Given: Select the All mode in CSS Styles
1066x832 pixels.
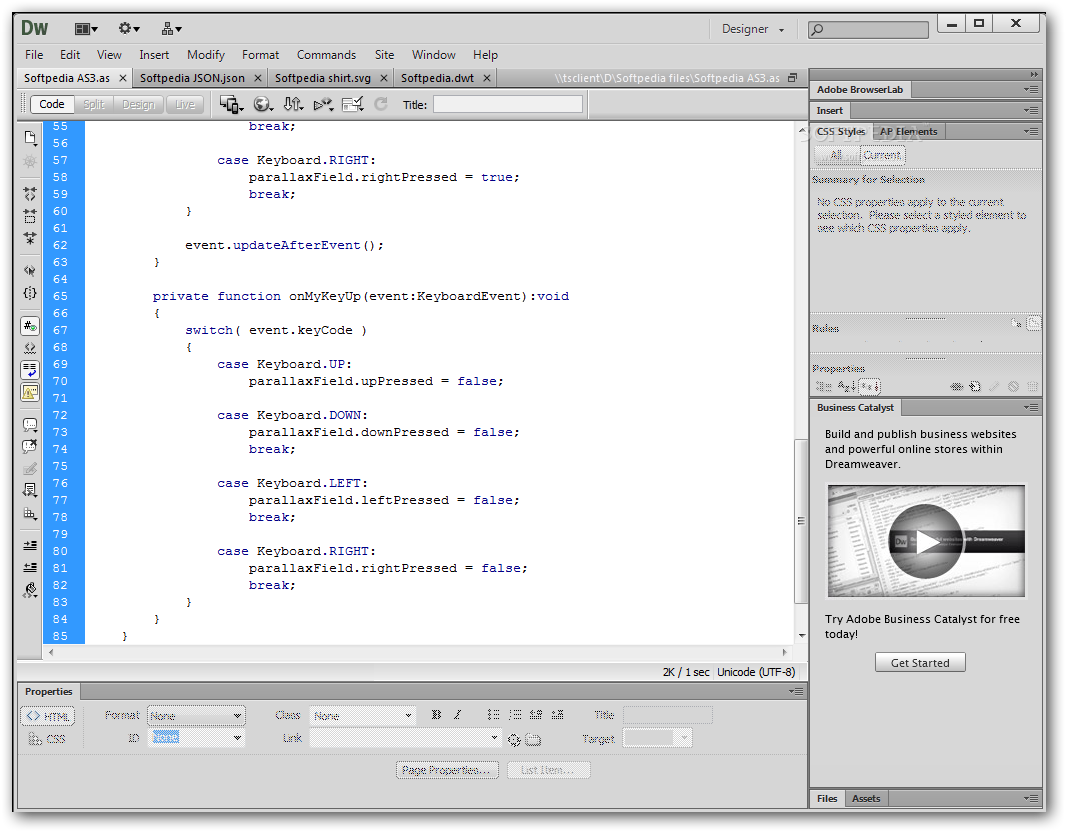Looking at the screenshot, I should click(x=837, y=156).
